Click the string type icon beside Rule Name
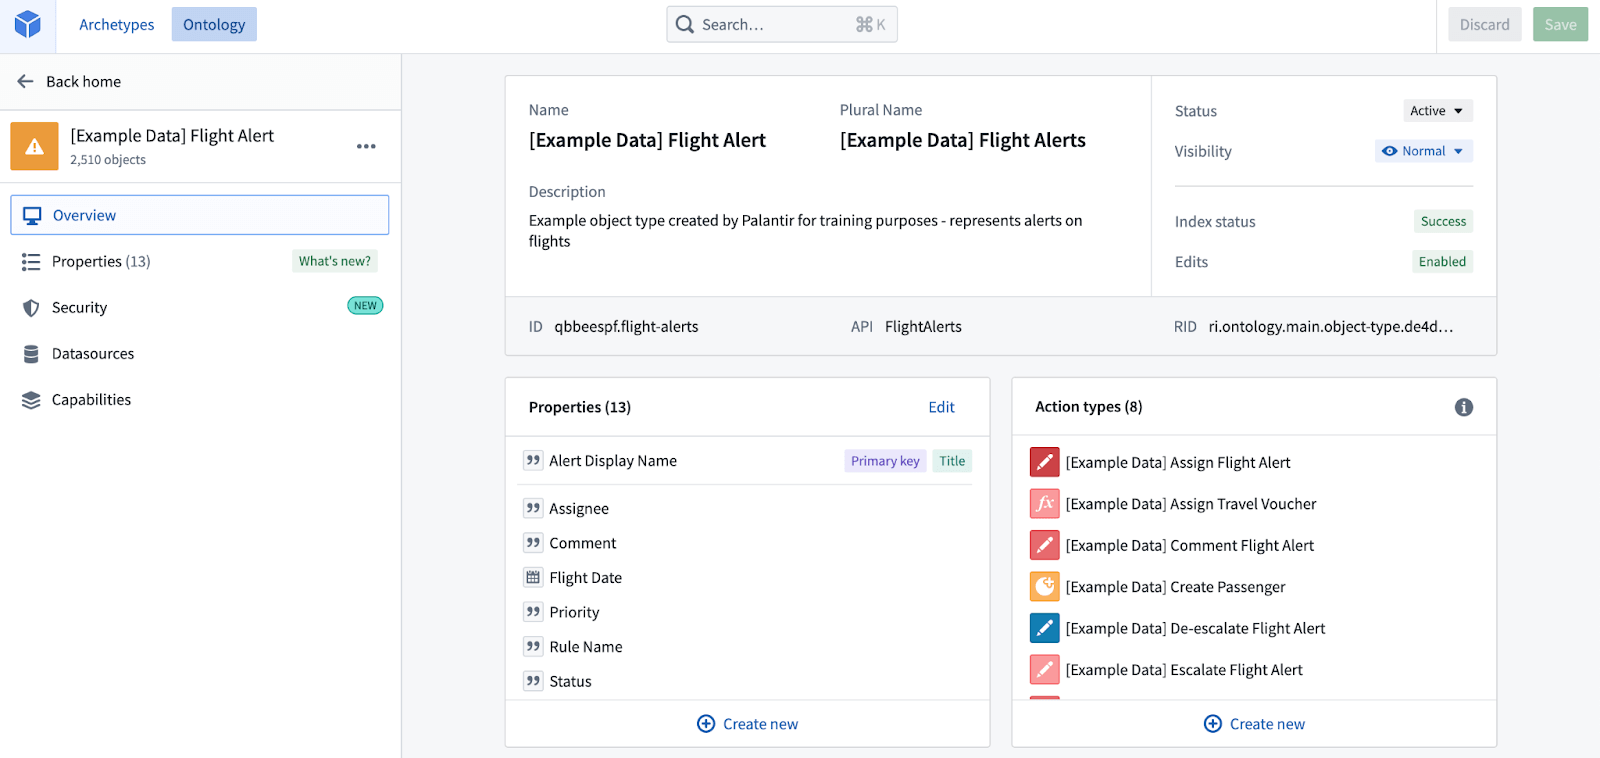 pos(533,646)
